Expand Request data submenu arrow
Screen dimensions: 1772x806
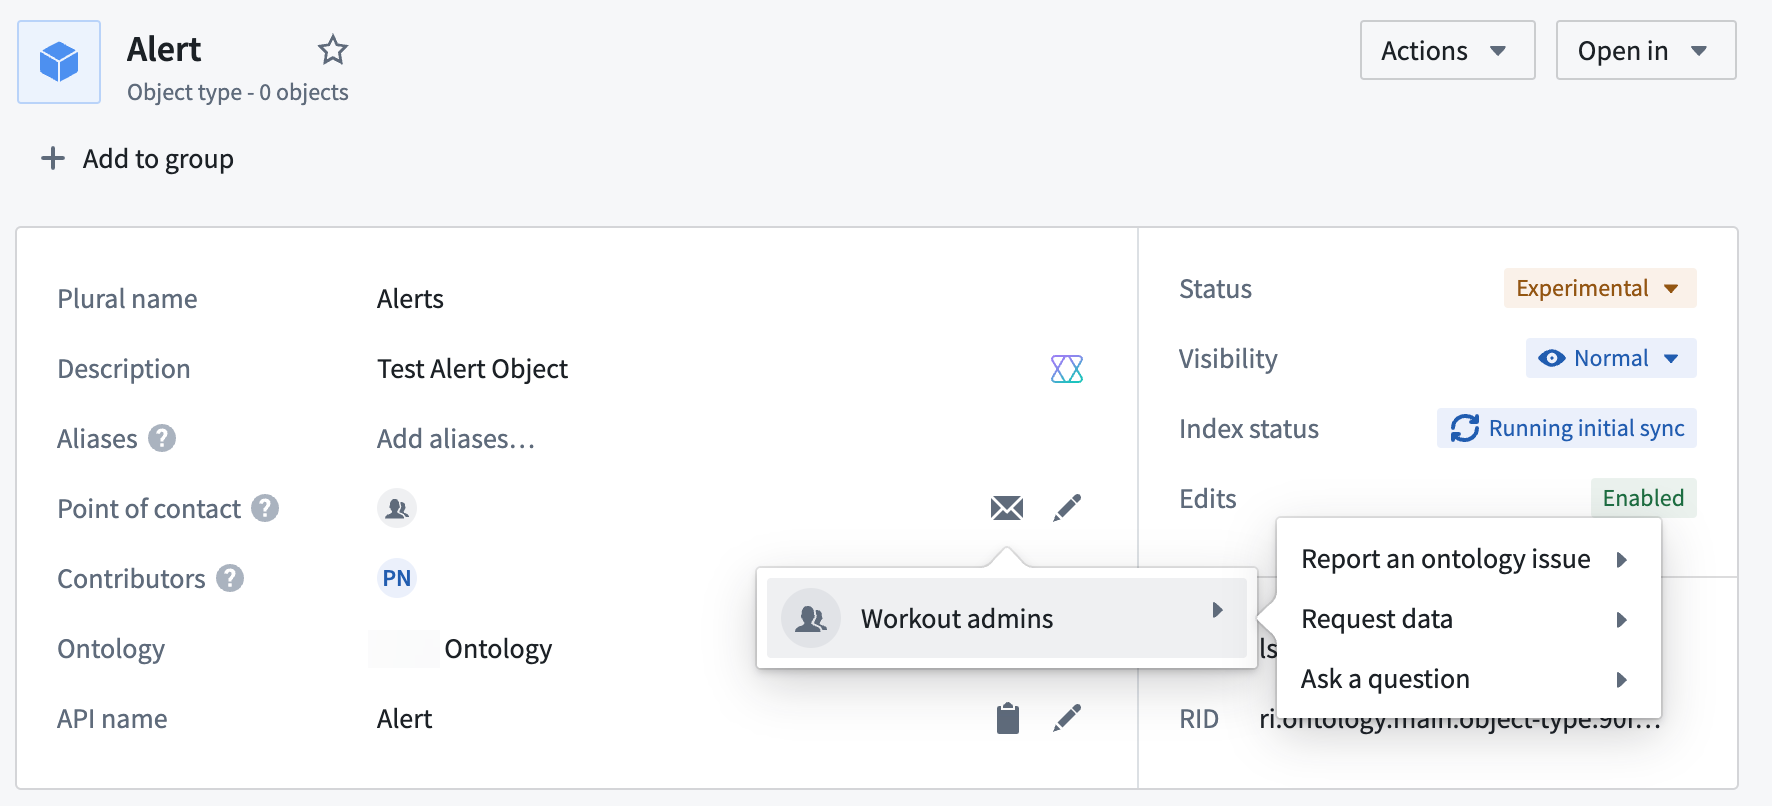1622,620
